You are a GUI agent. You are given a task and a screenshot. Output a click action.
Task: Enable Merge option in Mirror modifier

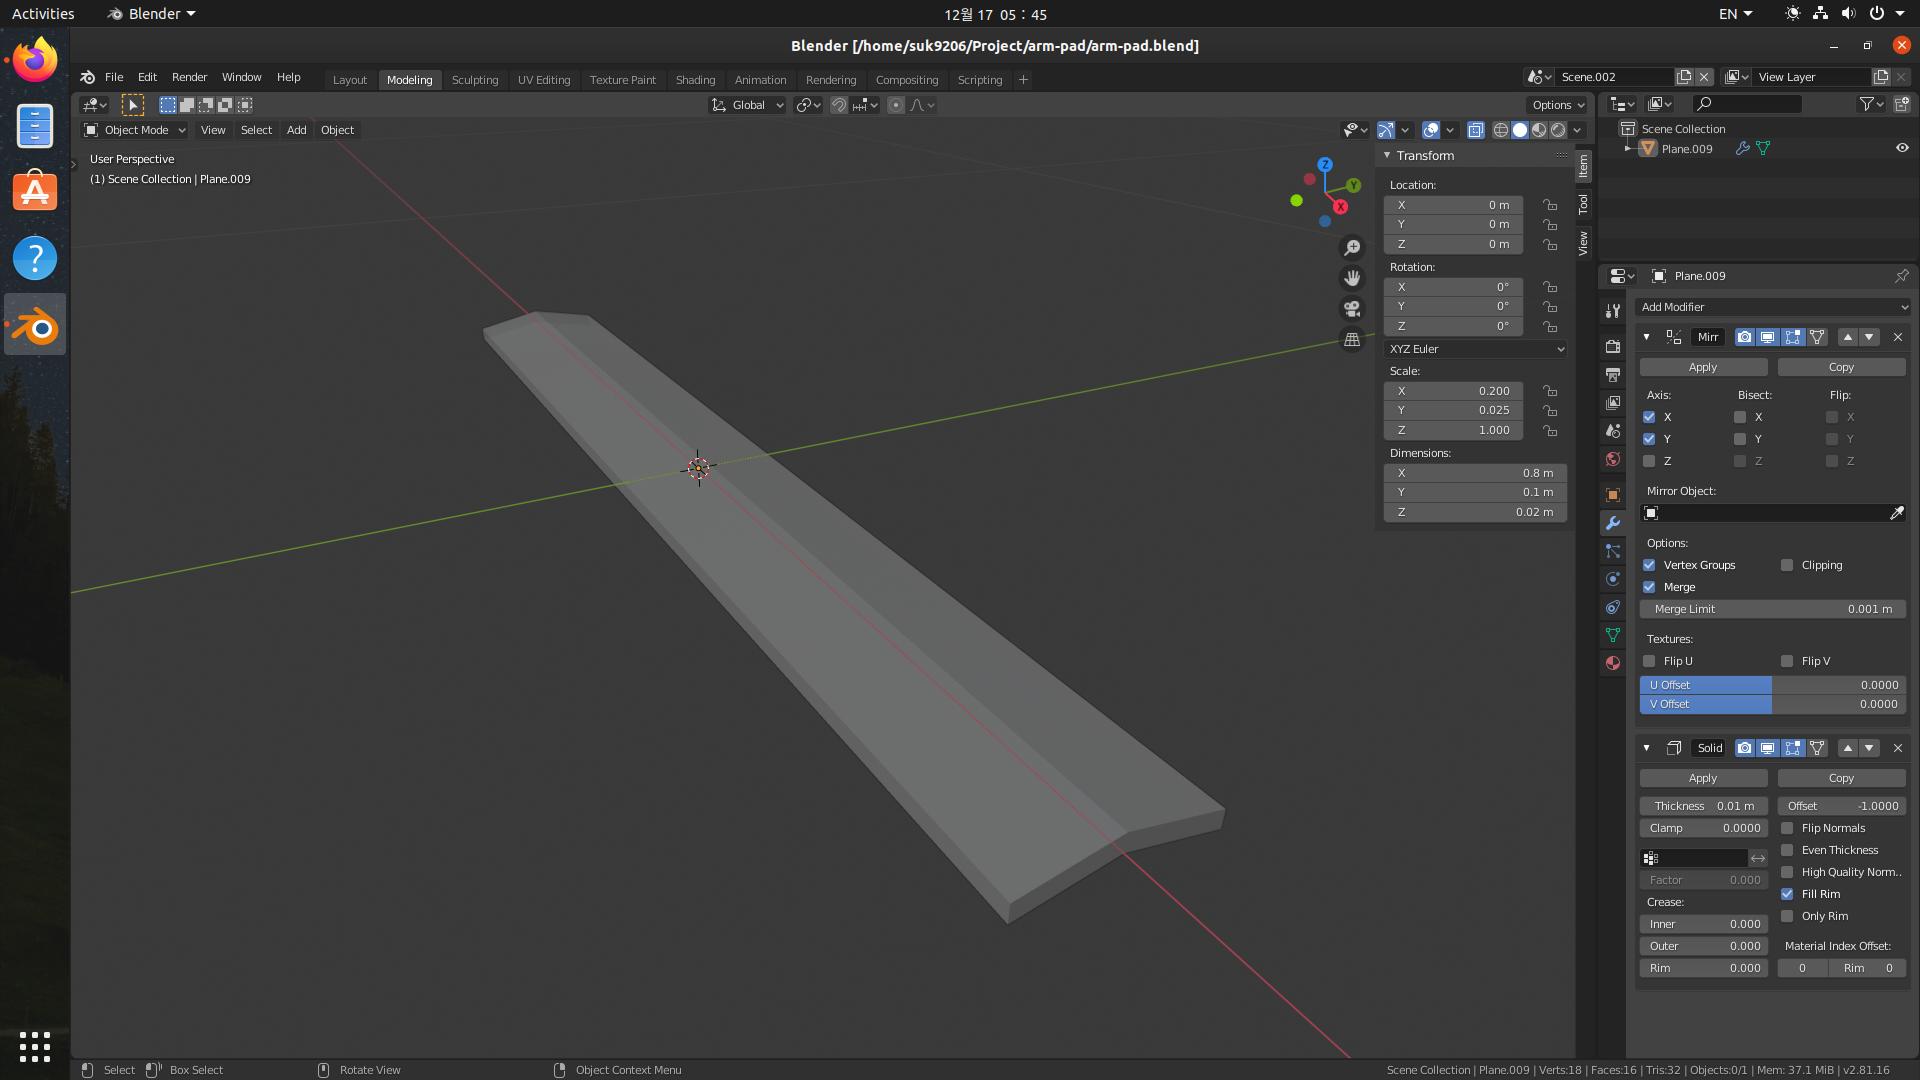[x=1650, y=585]
